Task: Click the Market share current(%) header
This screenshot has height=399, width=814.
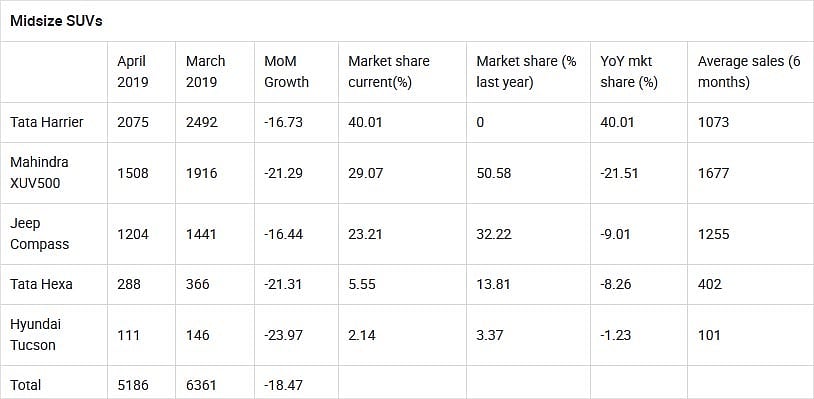Action: tap(389, 72)
